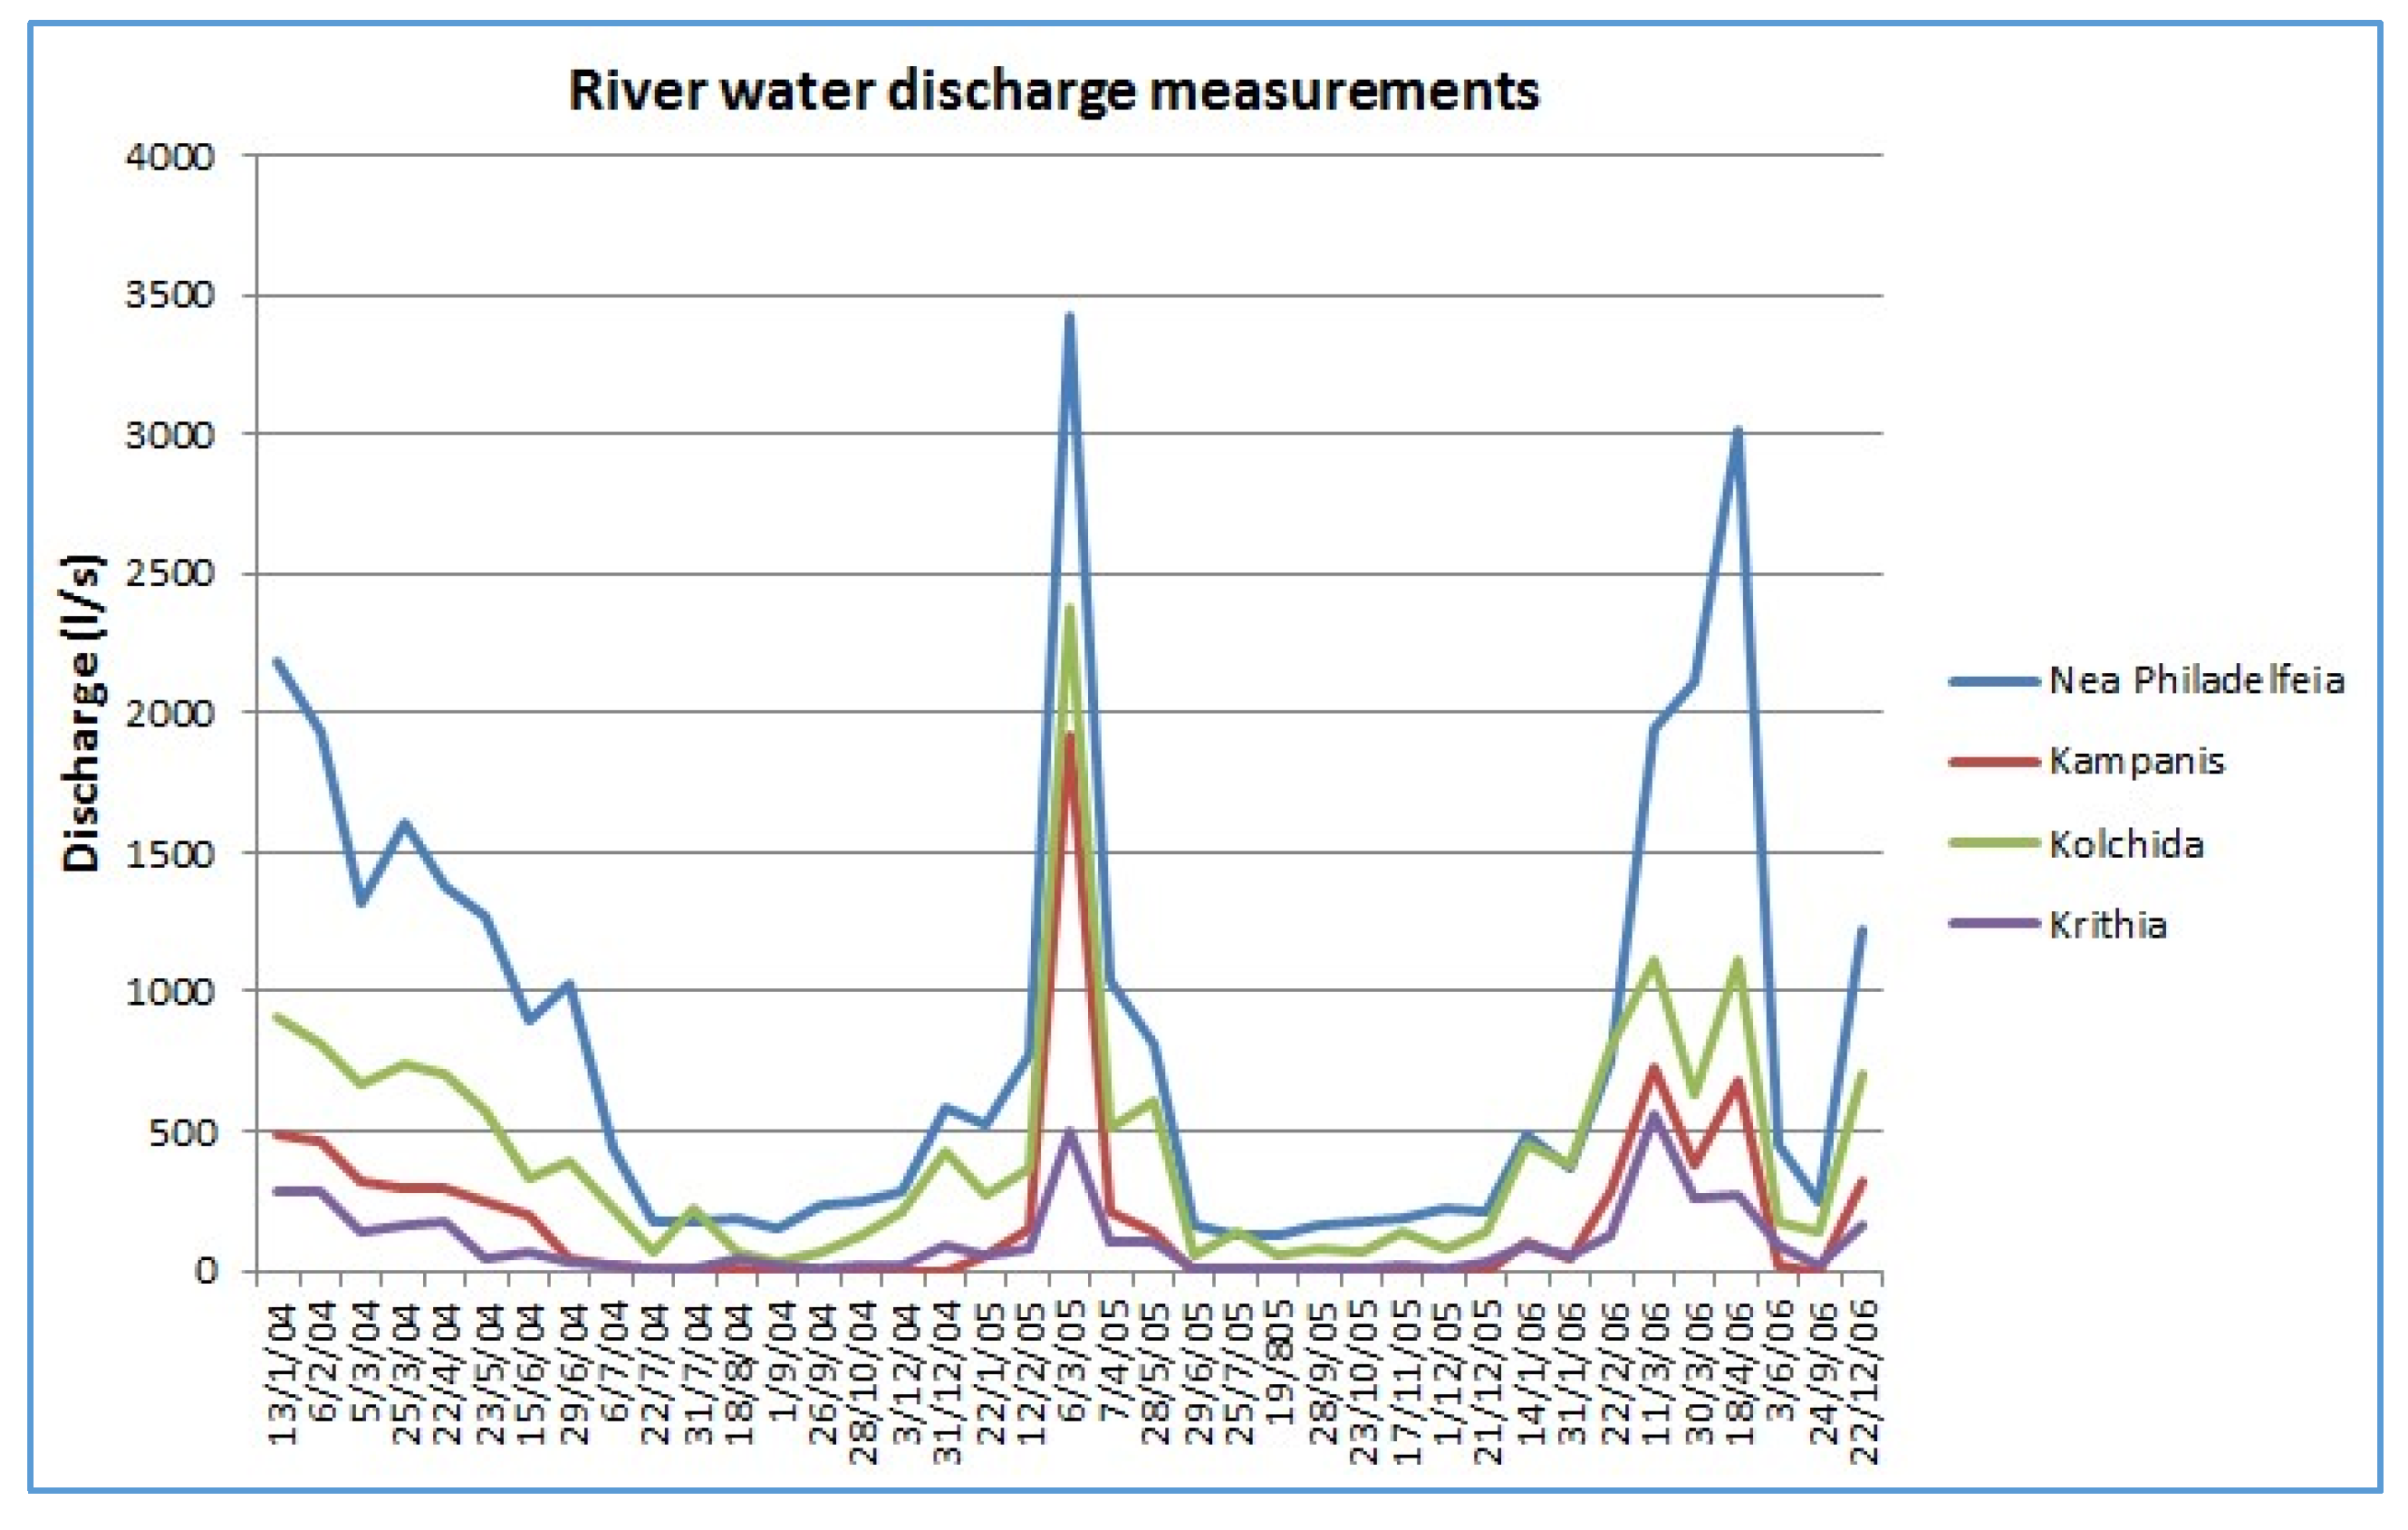Select the Kampanis legend entry
This screenshot has height=1530, width=2408.
tap(2136, 762)
